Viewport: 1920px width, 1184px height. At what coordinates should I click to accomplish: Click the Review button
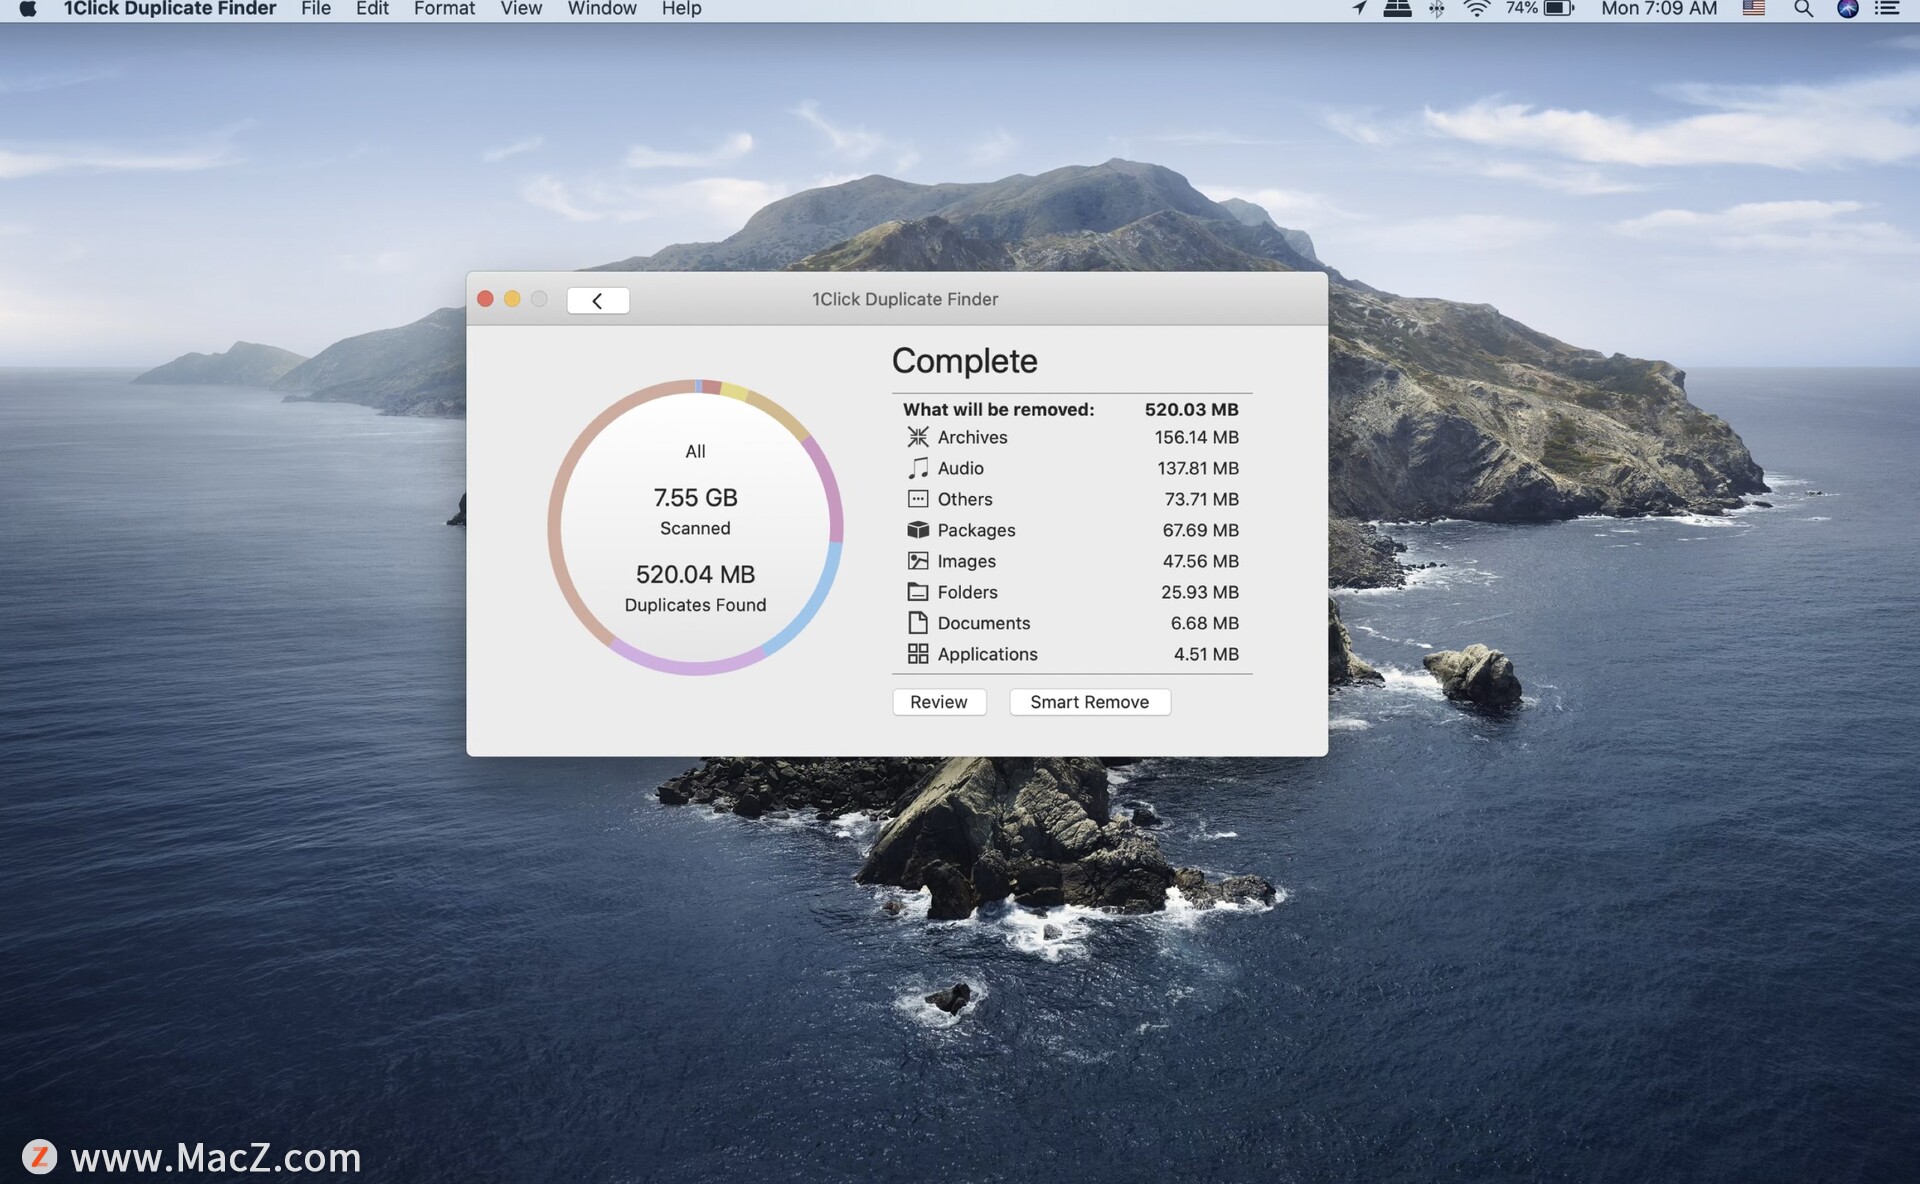point(939,702)
